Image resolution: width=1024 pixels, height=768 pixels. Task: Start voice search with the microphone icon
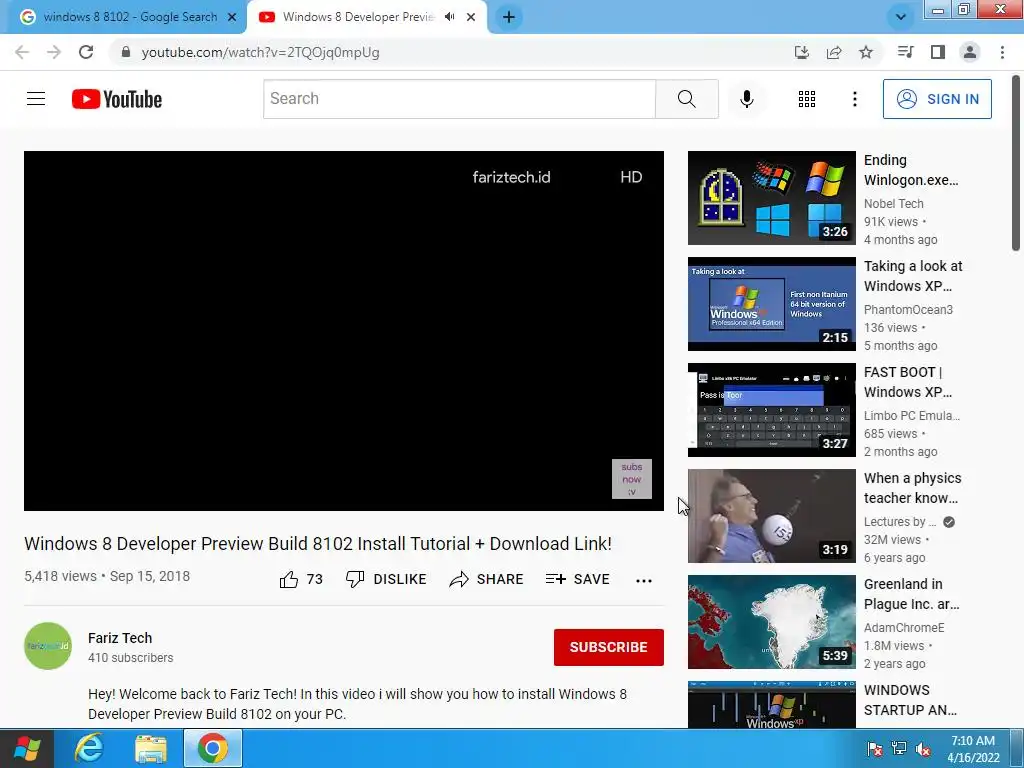[746, 99]
